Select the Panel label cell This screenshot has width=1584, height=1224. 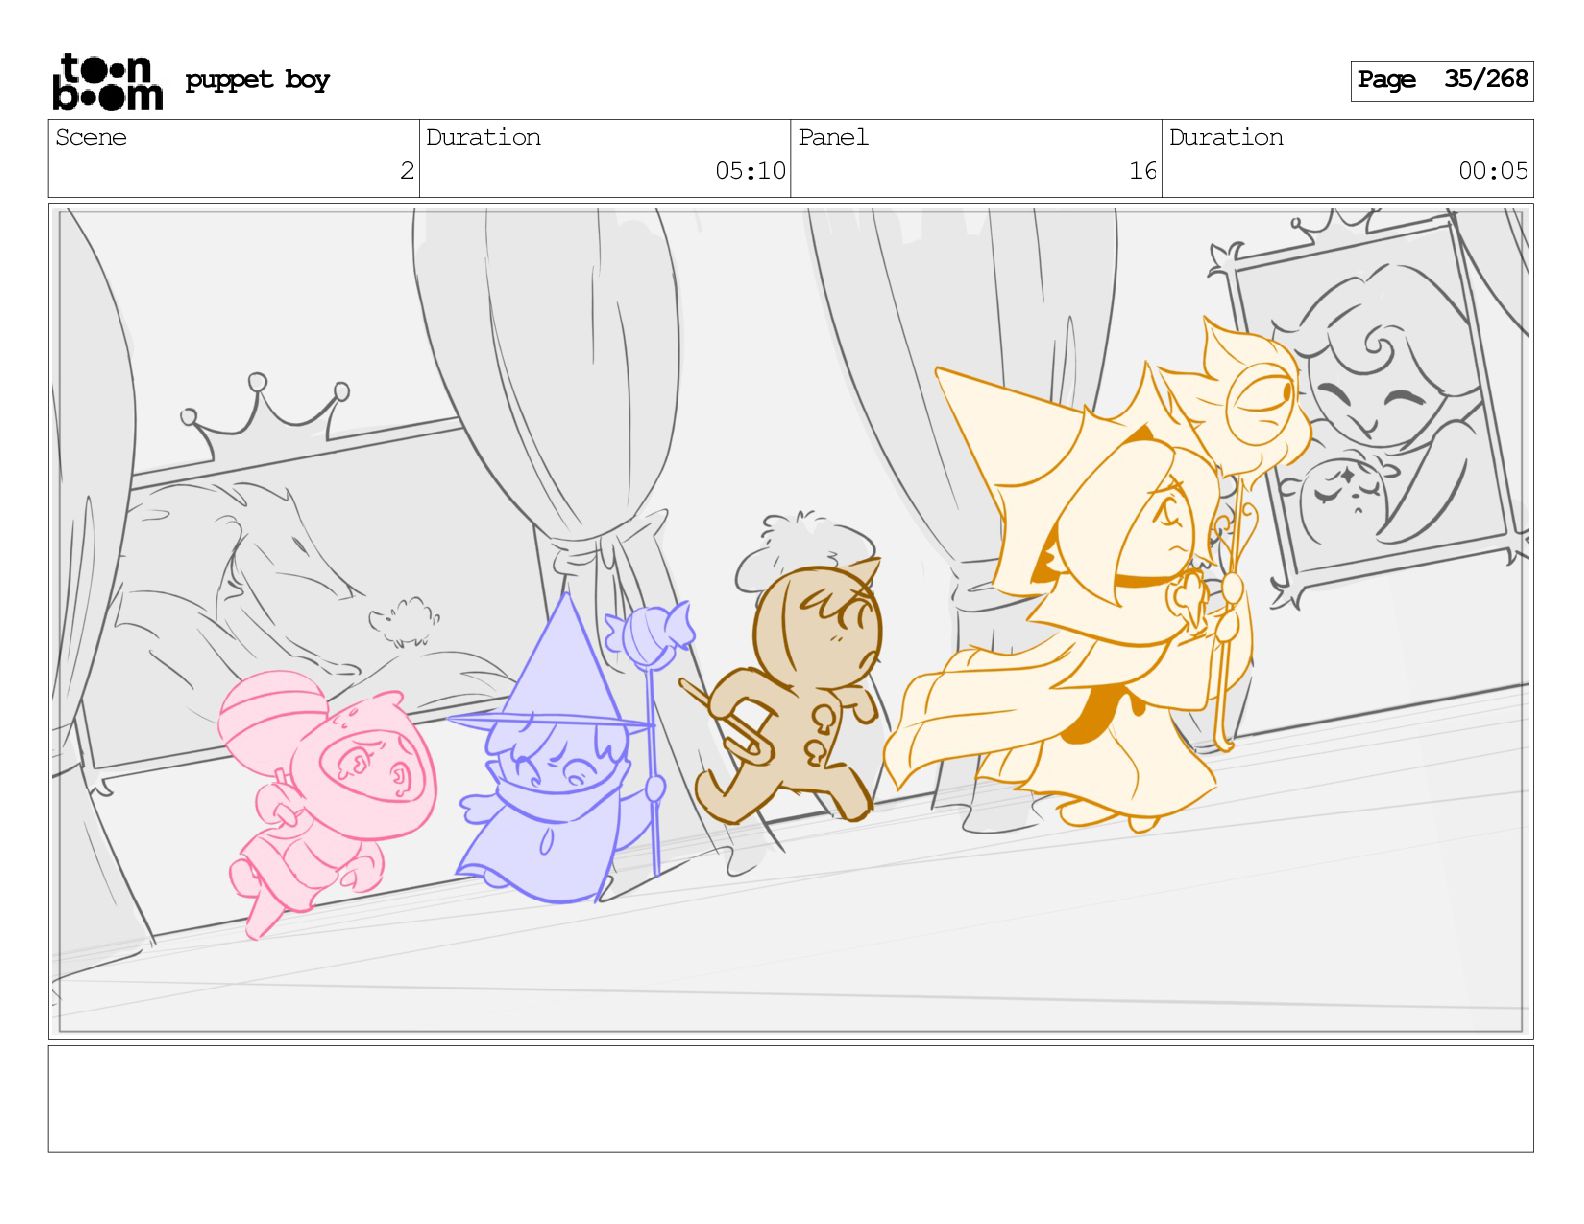pyautogui.click(x=976, y=159)
